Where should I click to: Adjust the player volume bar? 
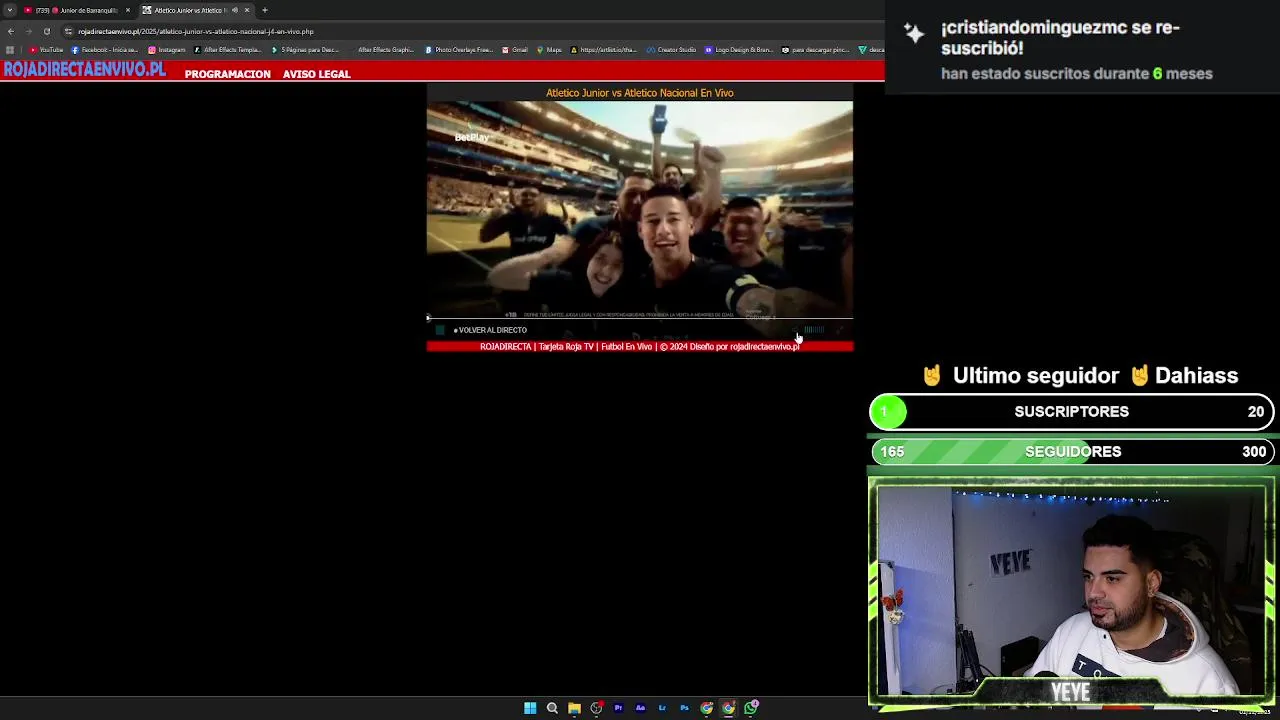[814, 330]
